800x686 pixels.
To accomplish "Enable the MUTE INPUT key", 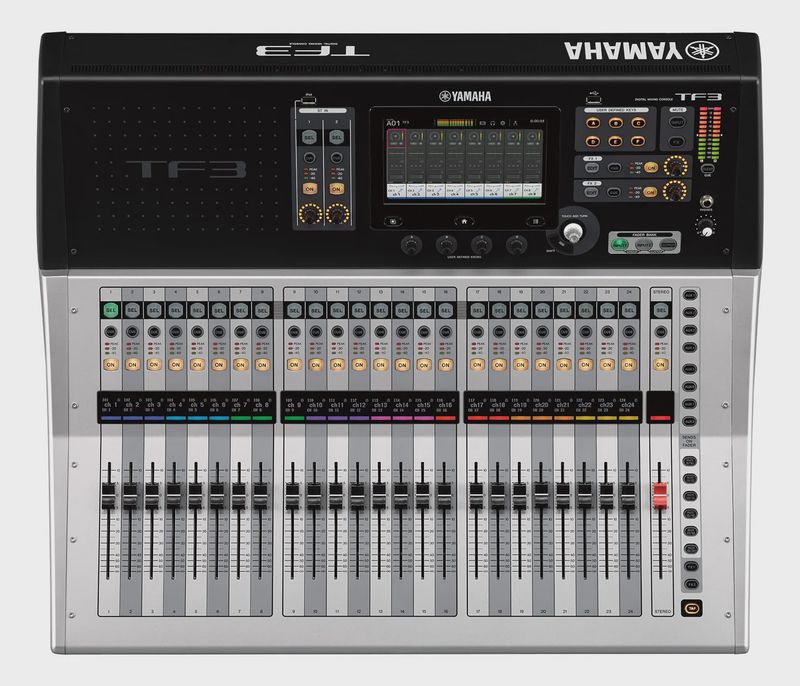I will click(x=677, y=123).
